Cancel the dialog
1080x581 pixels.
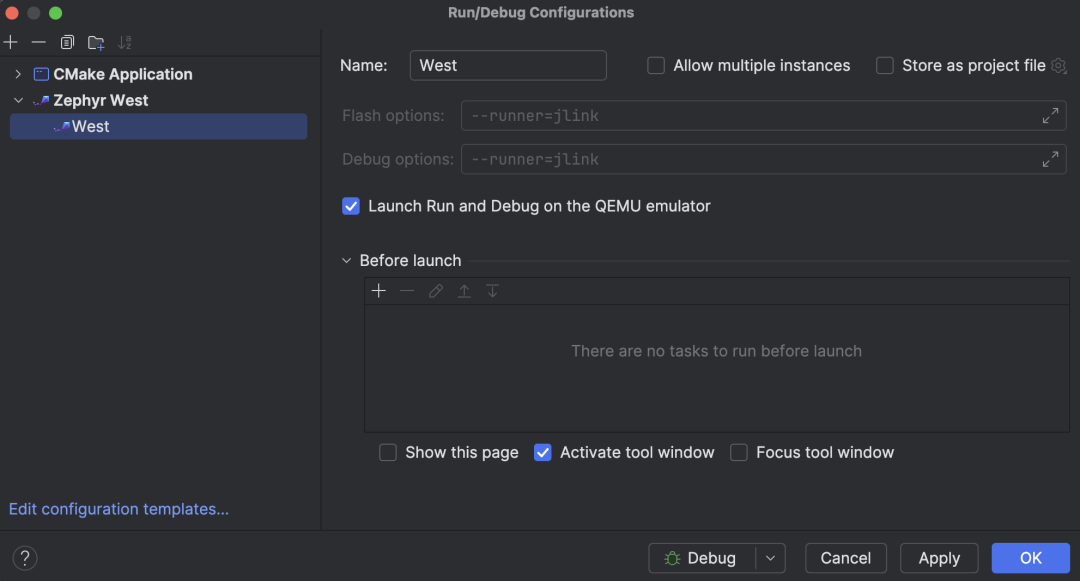(846, 558)
